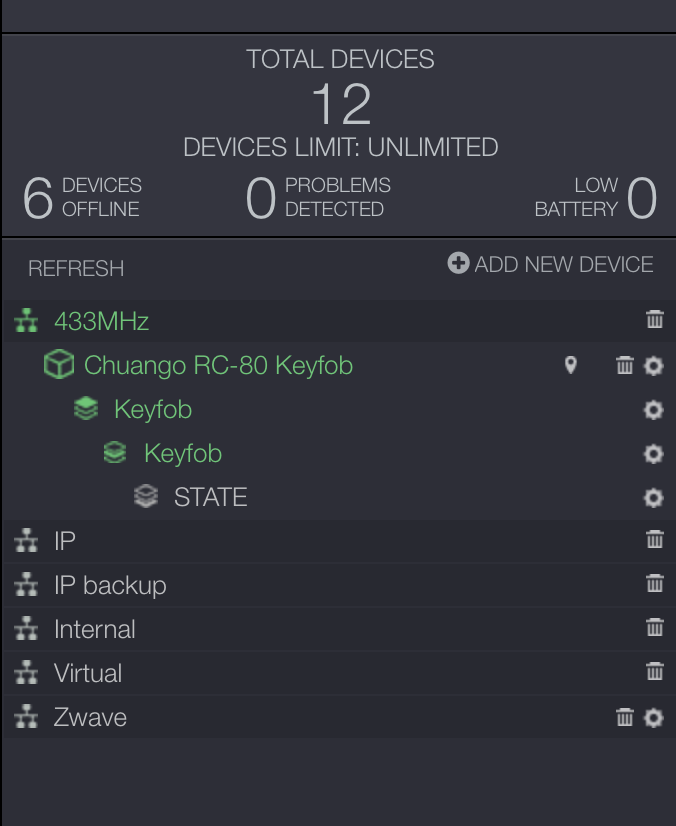Delete the 433MHz network via trash icon

(x=655, y=321)
